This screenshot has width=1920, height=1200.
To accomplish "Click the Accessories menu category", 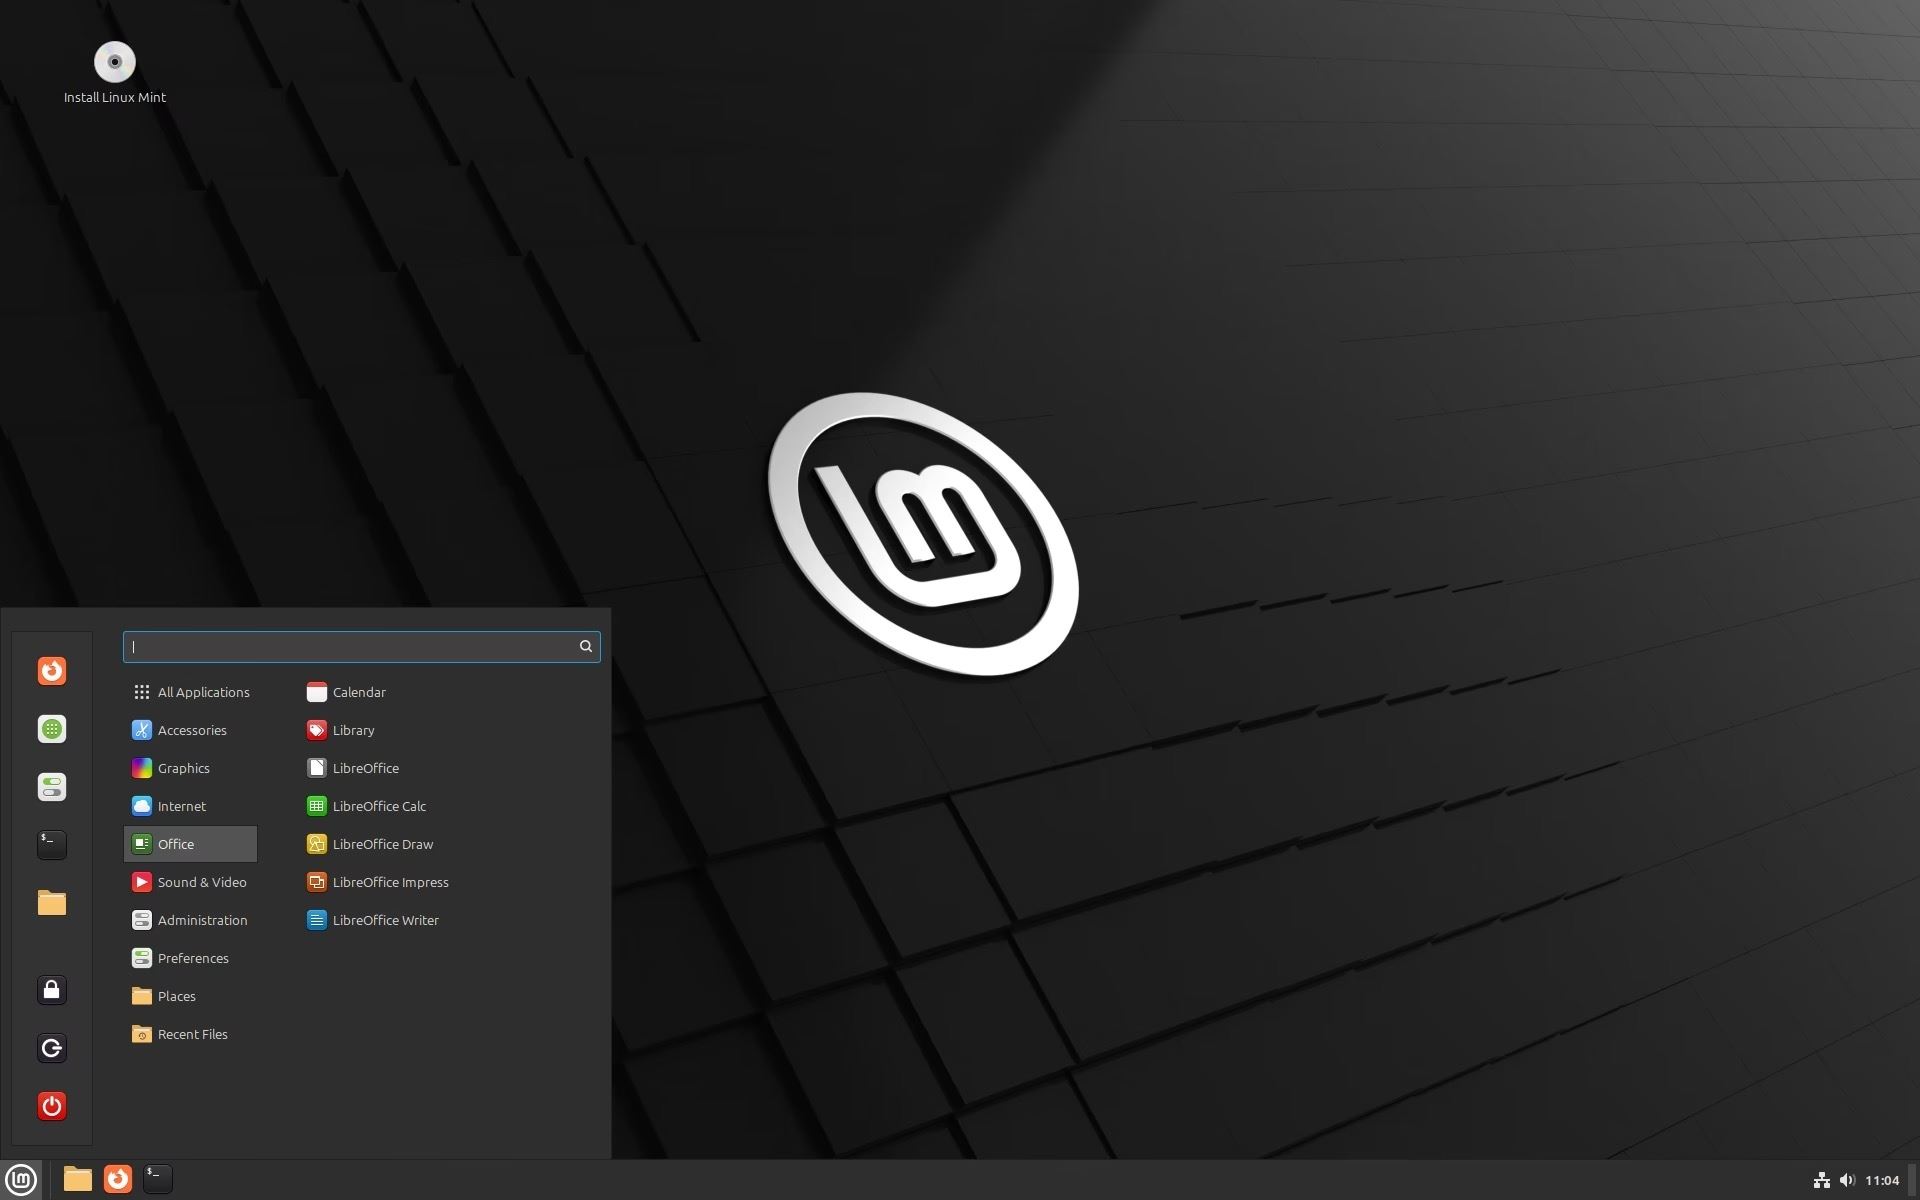I will point(191,729).
